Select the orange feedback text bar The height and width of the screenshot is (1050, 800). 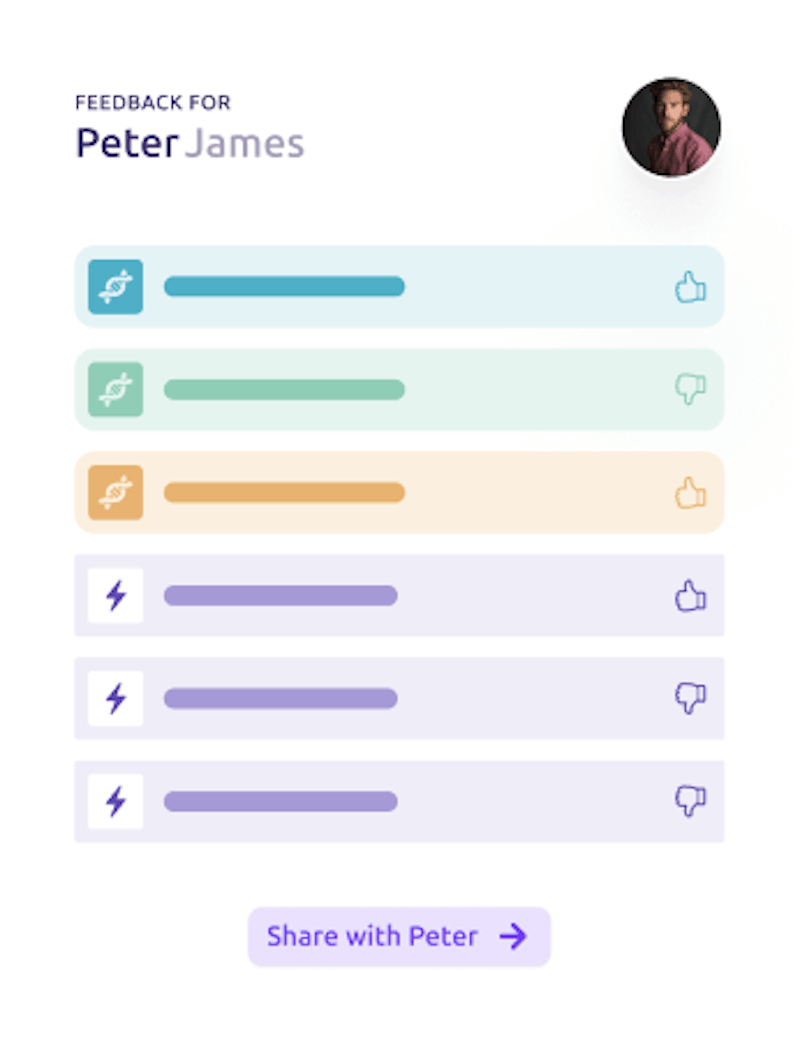[x=284, y=493]
